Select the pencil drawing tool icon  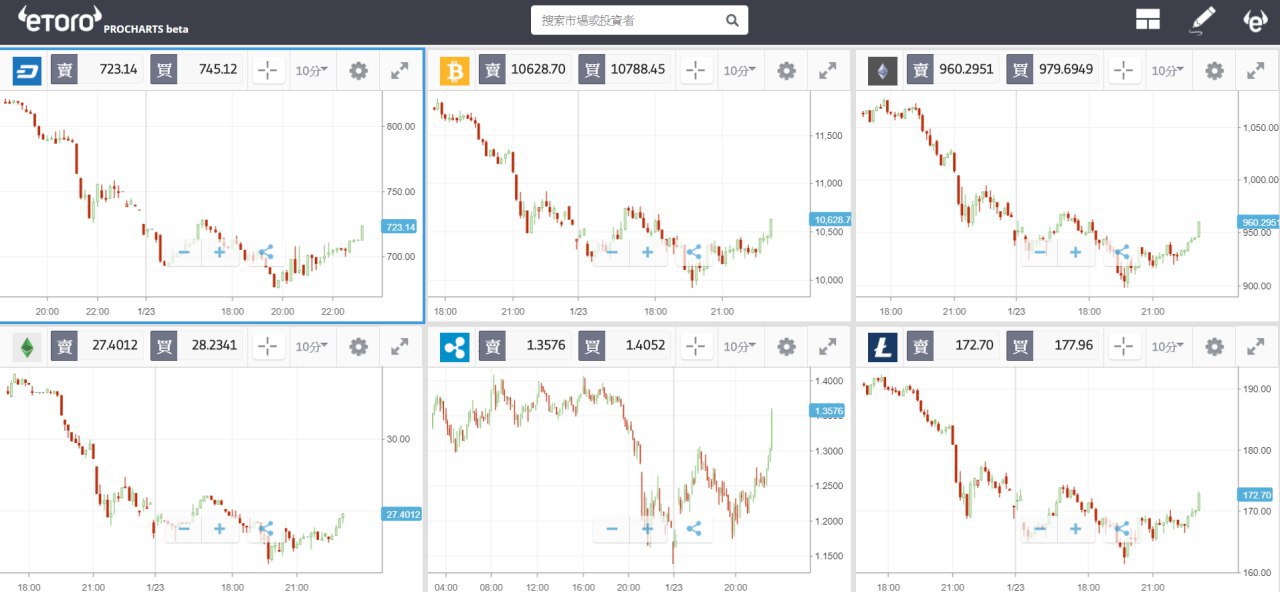[x=1203, y=20]
